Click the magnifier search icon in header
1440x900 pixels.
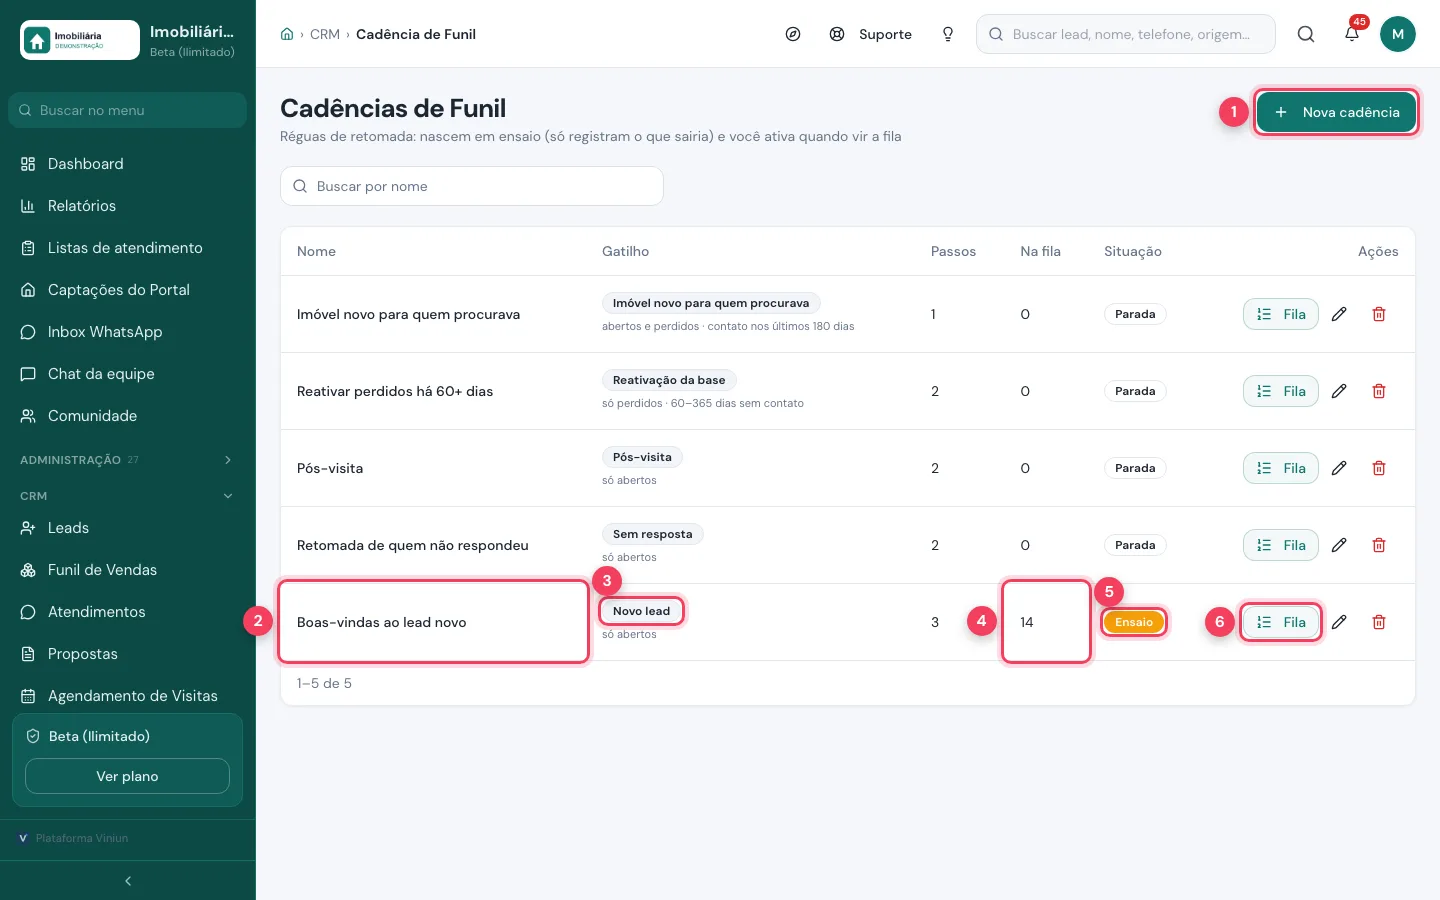click(1306, 34)
